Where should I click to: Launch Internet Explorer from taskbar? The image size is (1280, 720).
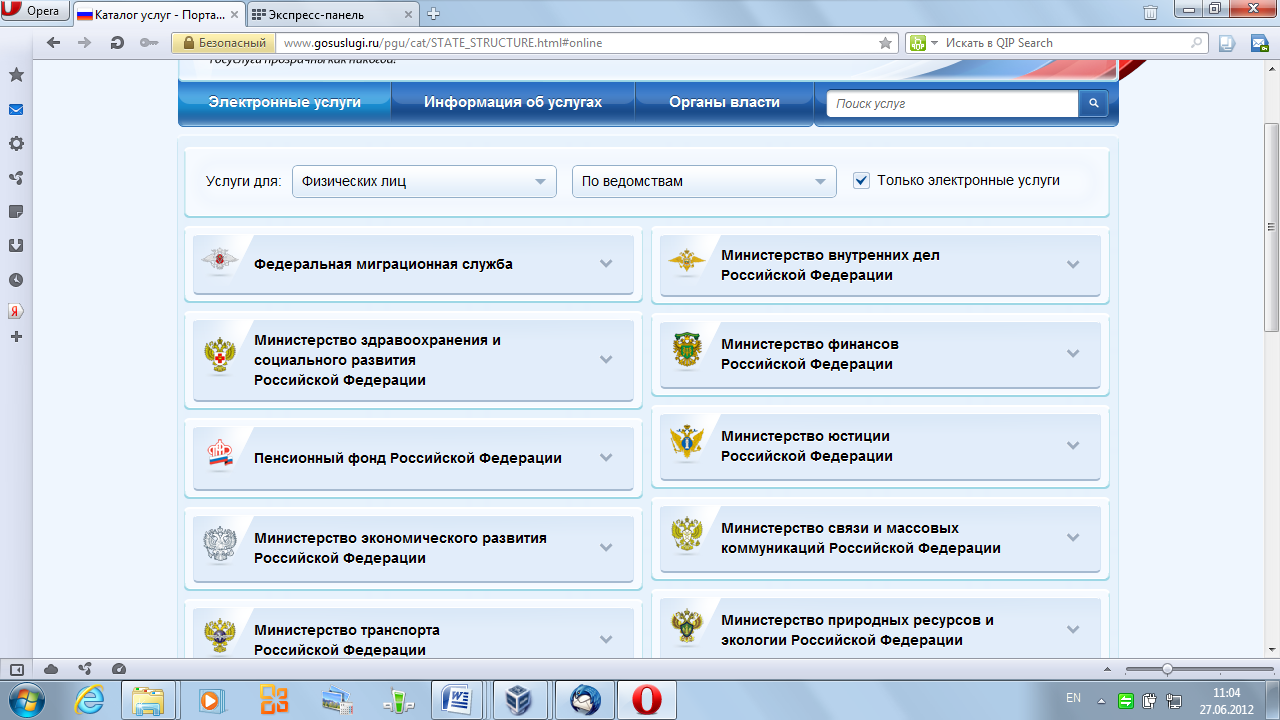[x=89, y=700]
